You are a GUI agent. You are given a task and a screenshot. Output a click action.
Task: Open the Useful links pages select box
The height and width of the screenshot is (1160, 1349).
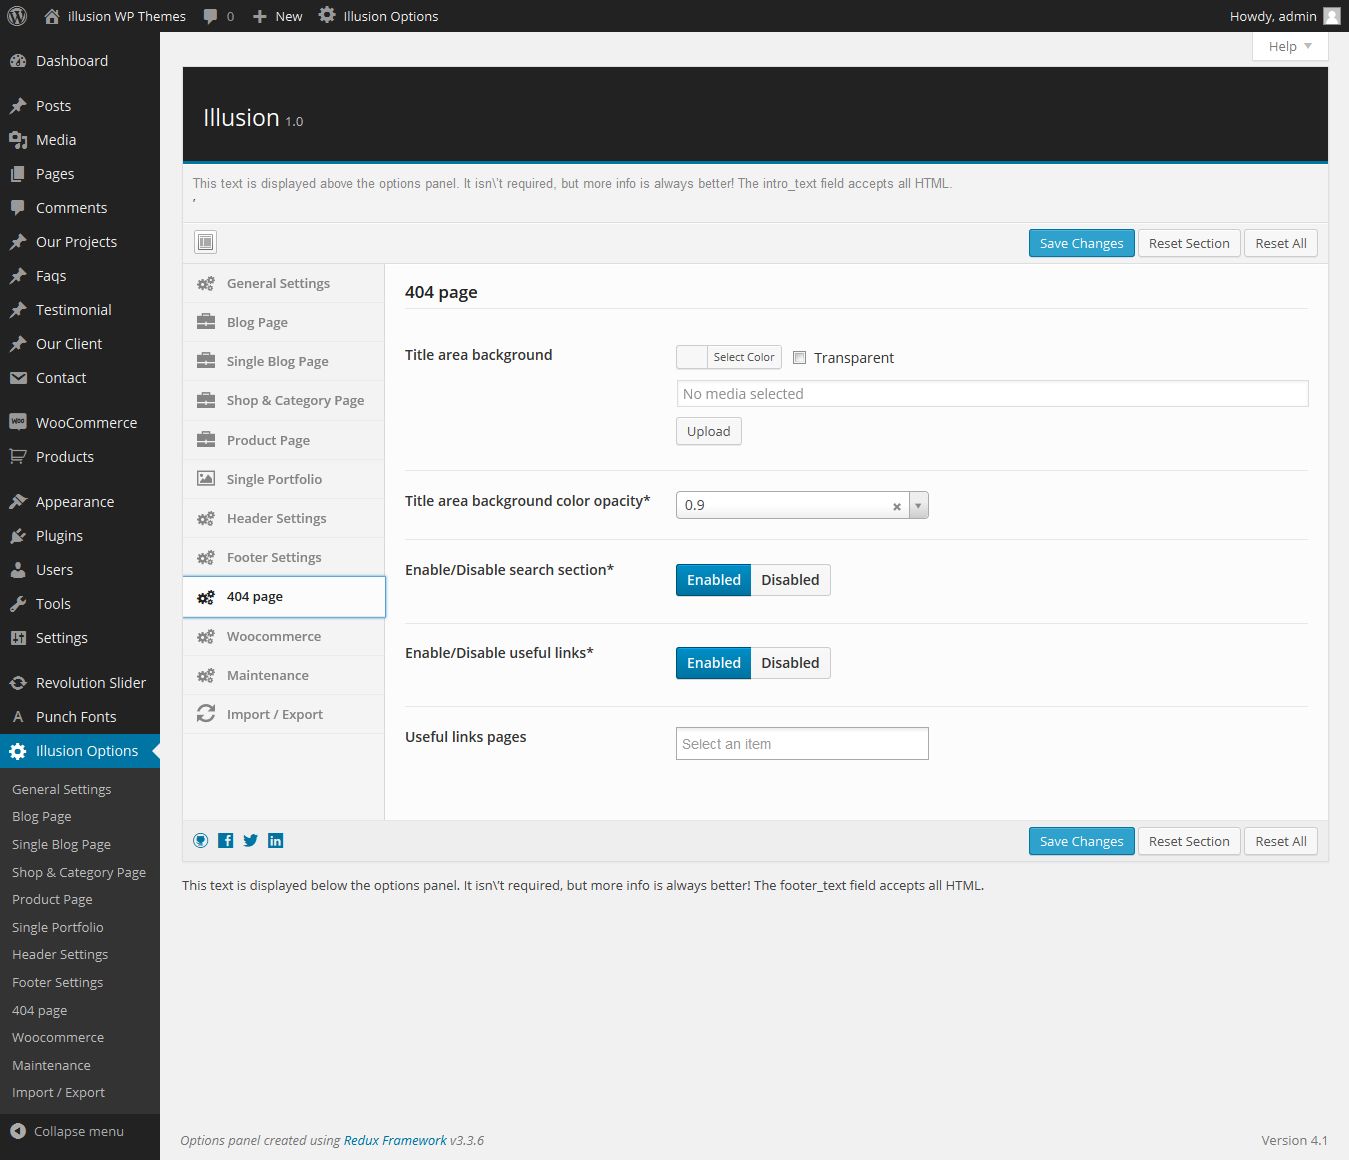pos(802,744)
